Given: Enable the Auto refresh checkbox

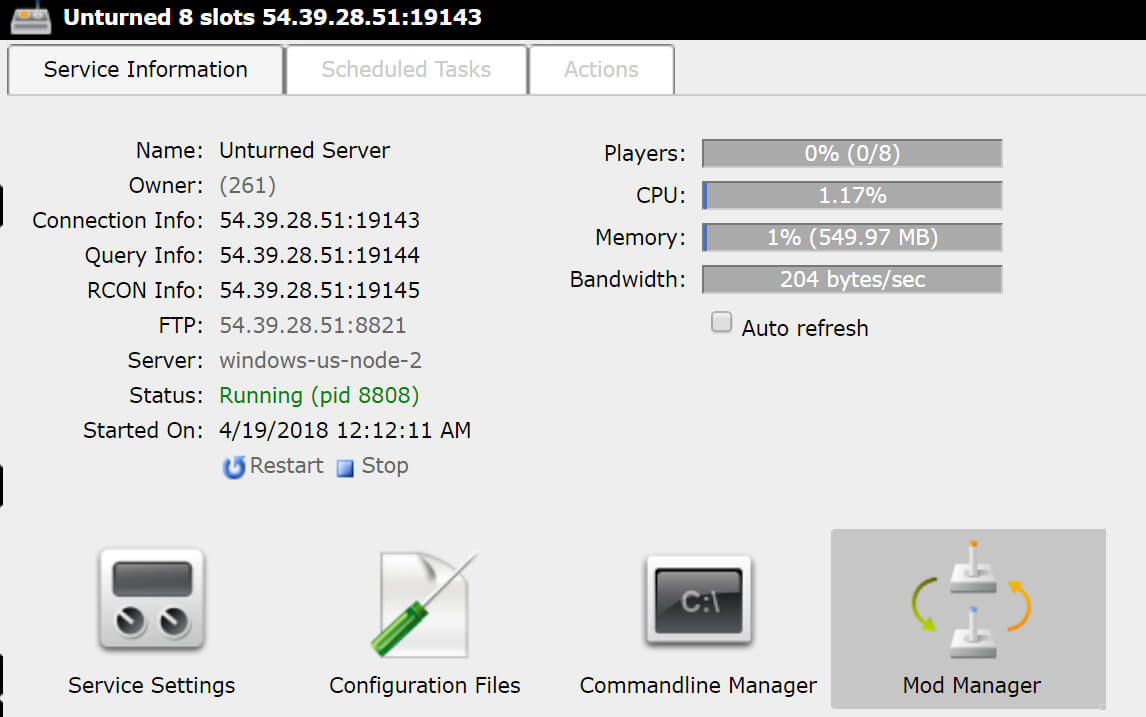Looking at the screenshot, I should click(721, 322).
